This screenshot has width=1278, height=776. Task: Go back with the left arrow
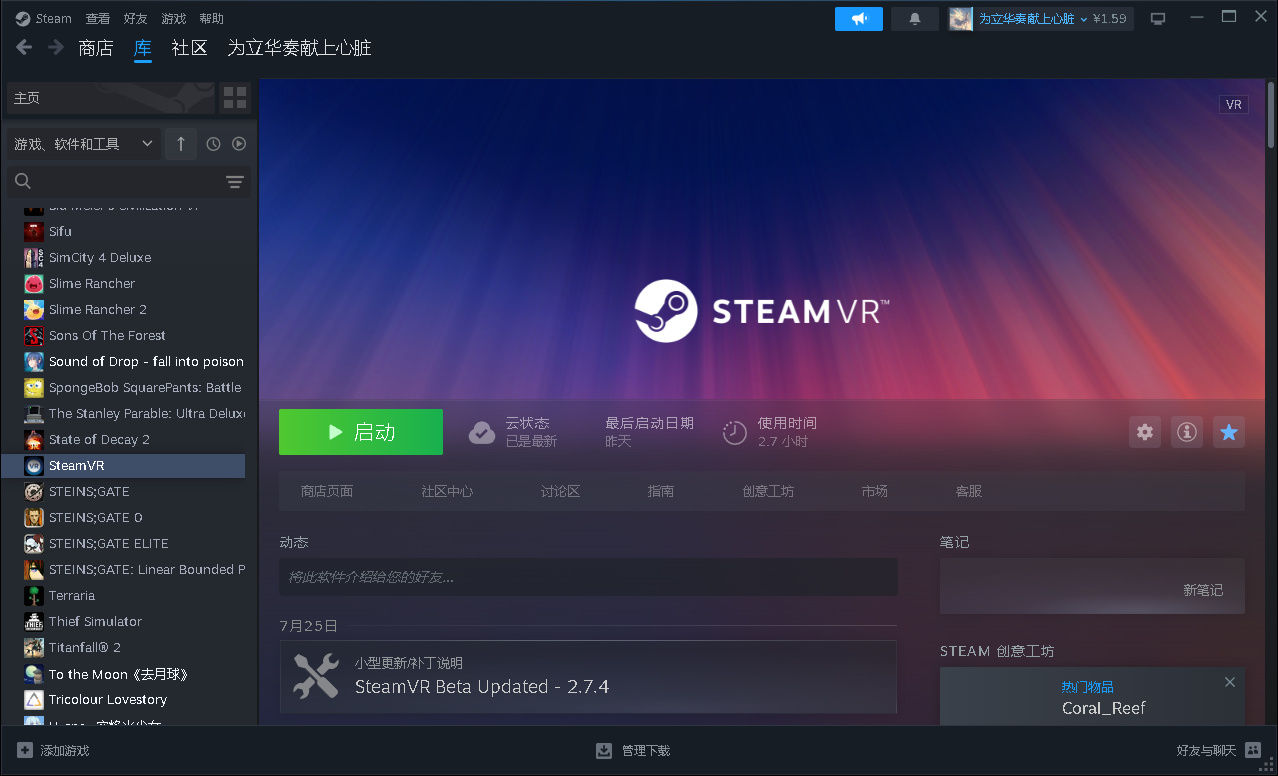click(x=25, y=47)
